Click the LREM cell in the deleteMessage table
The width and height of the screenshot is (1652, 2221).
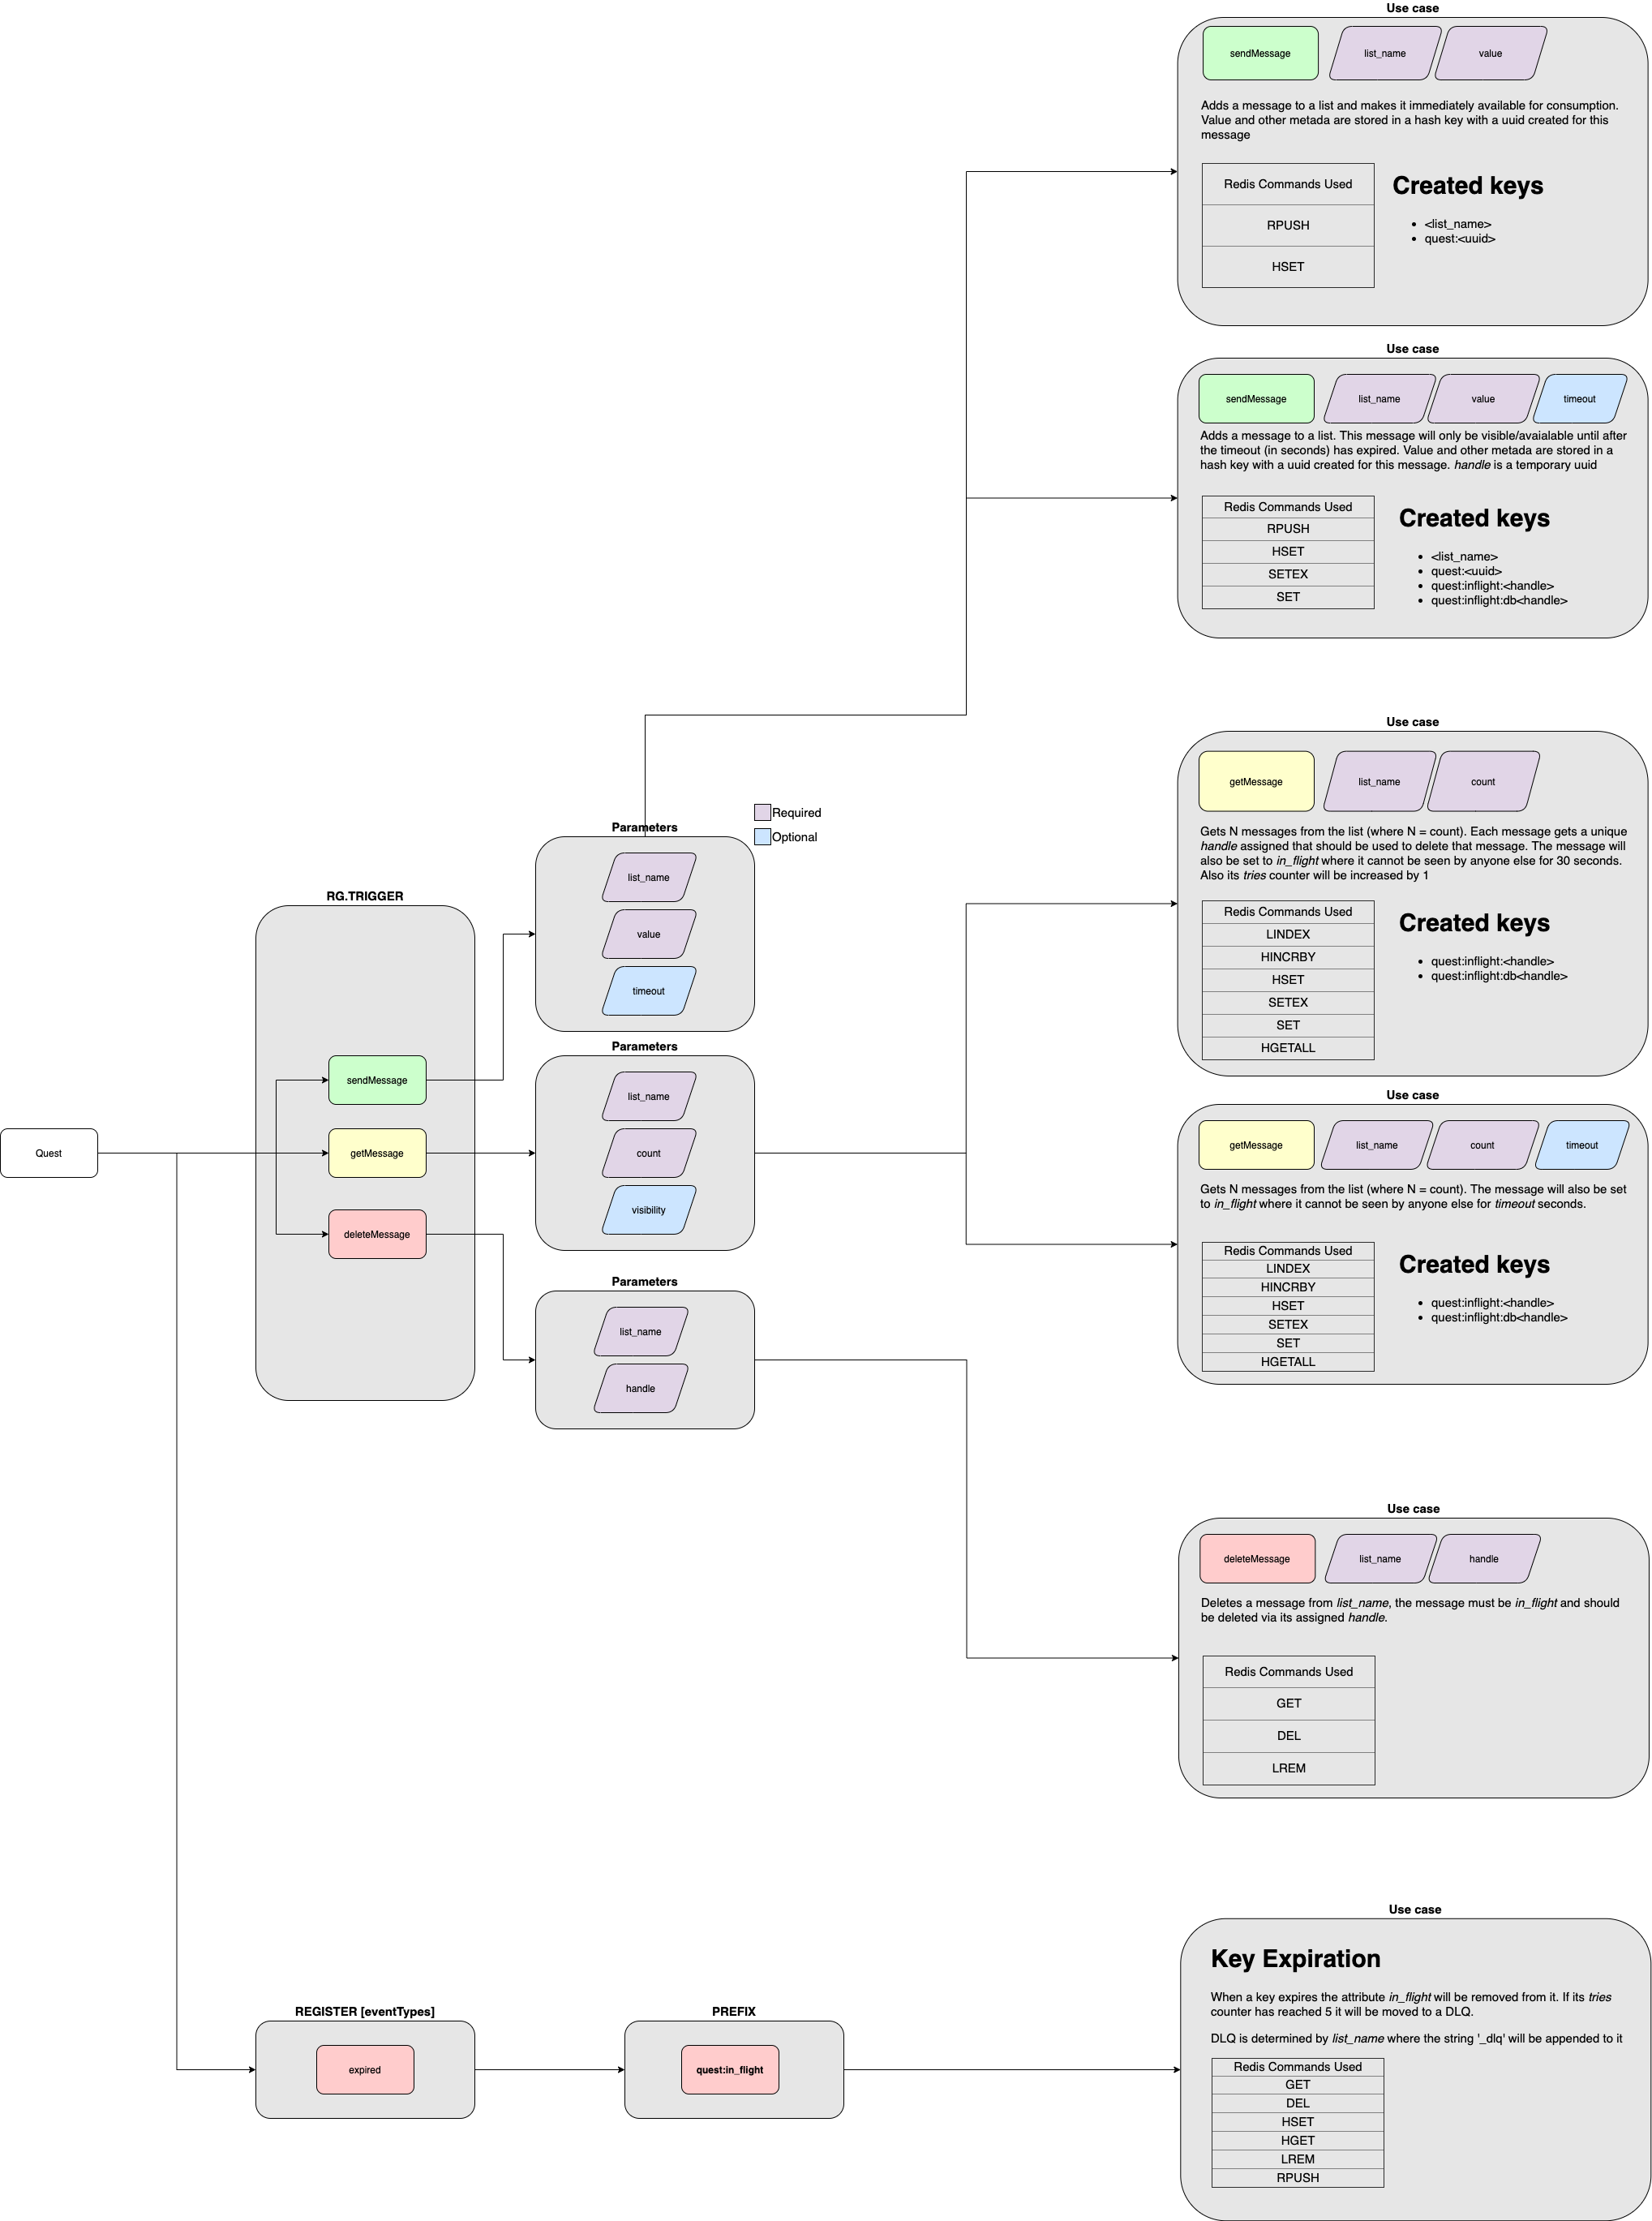coord(1288,1768)
